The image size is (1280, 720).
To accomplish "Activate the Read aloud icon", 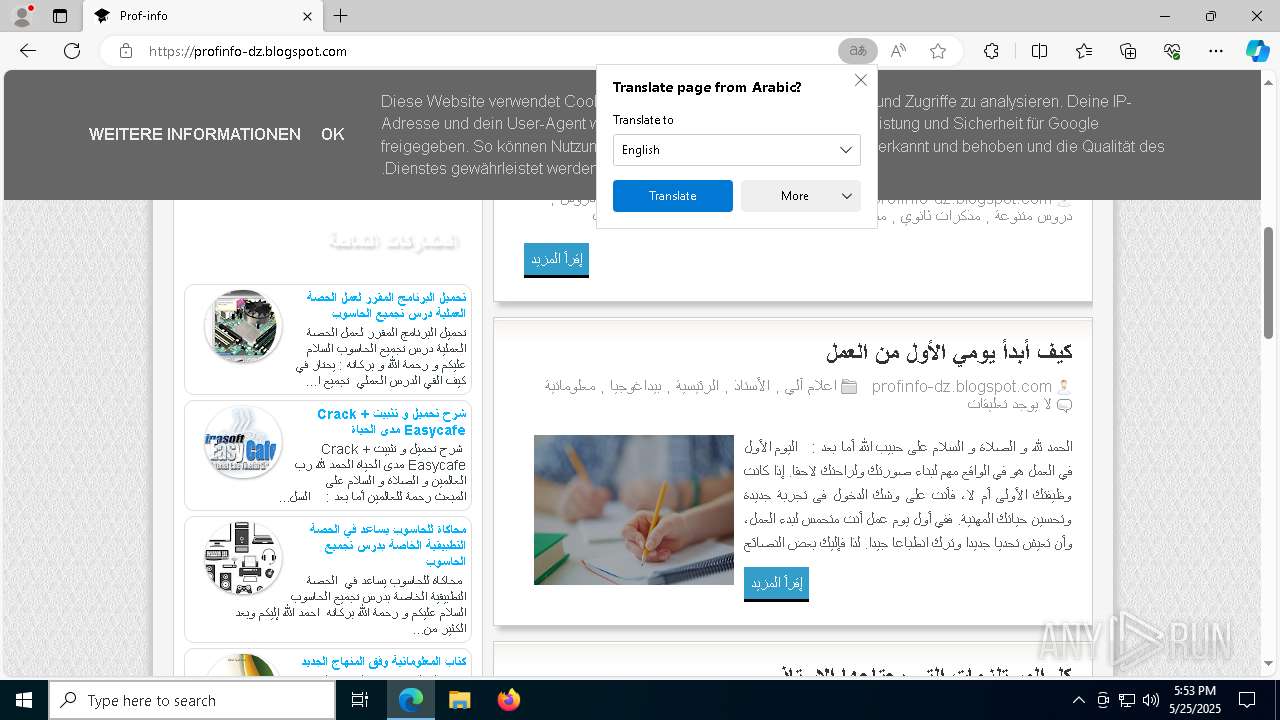I will [x=898, y=51].
